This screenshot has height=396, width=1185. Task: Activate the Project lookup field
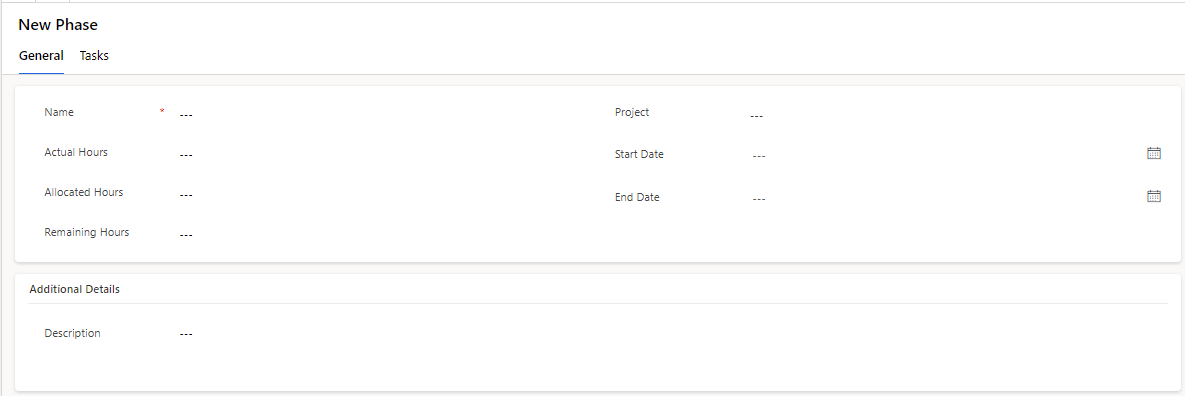(x=956, y=115)
